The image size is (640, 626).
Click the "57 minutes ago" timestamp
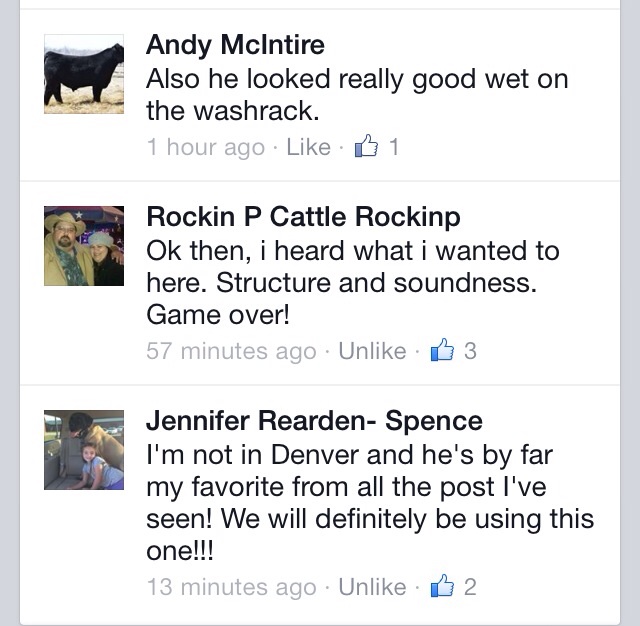pyautogui.click(x=231, y=351)
